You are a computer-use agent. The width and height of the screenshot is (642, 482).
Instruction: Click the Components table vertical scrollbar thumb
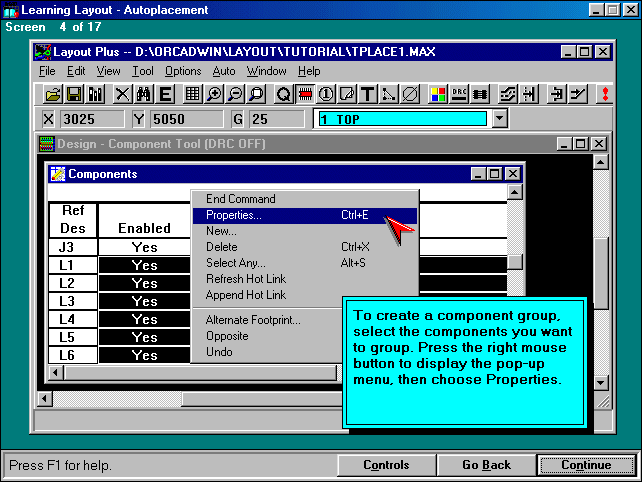(x=515, y=262)
